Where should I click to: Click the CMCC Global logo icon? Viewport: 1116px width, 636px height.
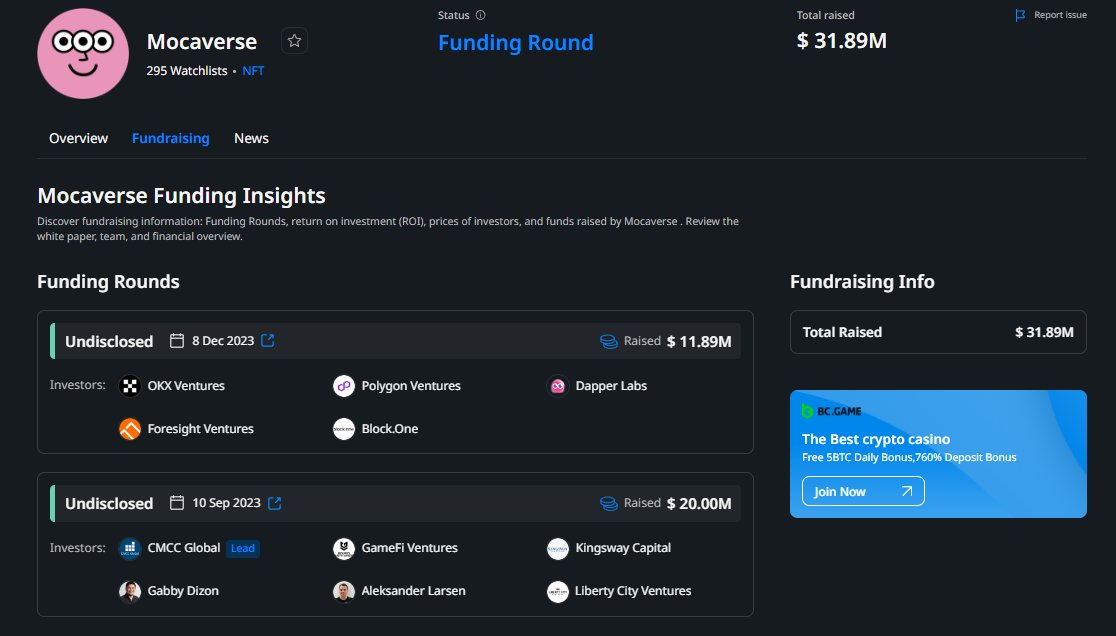(x=130, y=548)
